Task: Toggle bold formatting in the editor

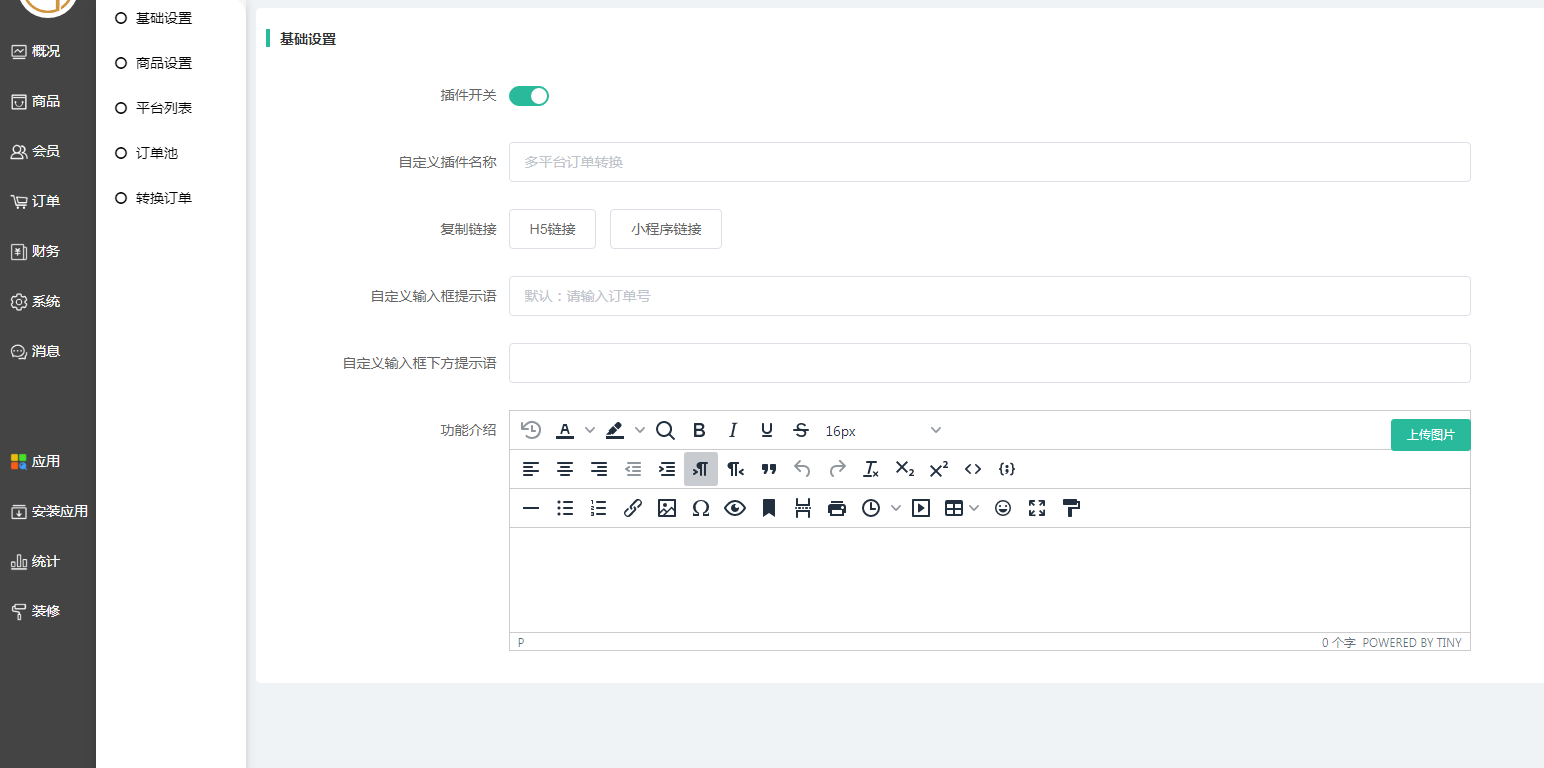Action: pyautogui.click(x=699, y=430)
